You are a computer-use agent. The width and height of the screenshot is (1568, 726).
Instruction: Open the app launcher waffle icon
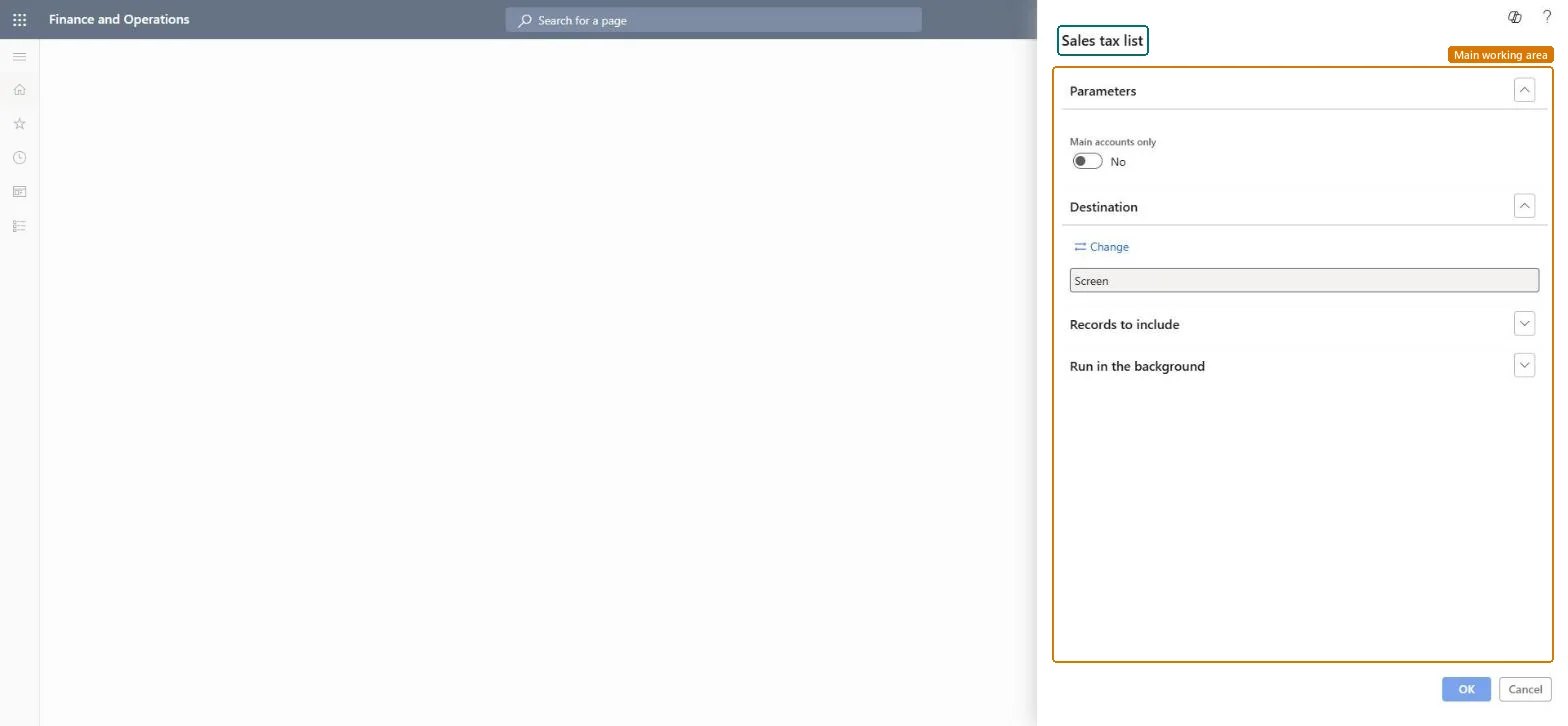19,19
